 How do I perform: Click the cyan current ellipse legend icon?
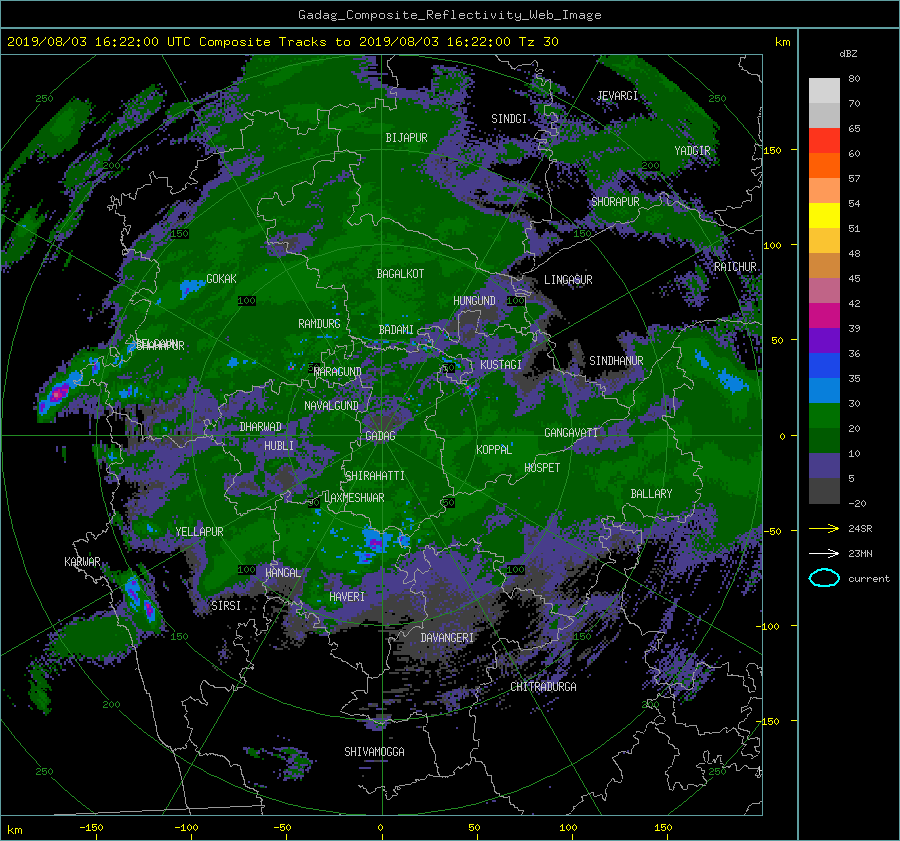coord(824,578)
